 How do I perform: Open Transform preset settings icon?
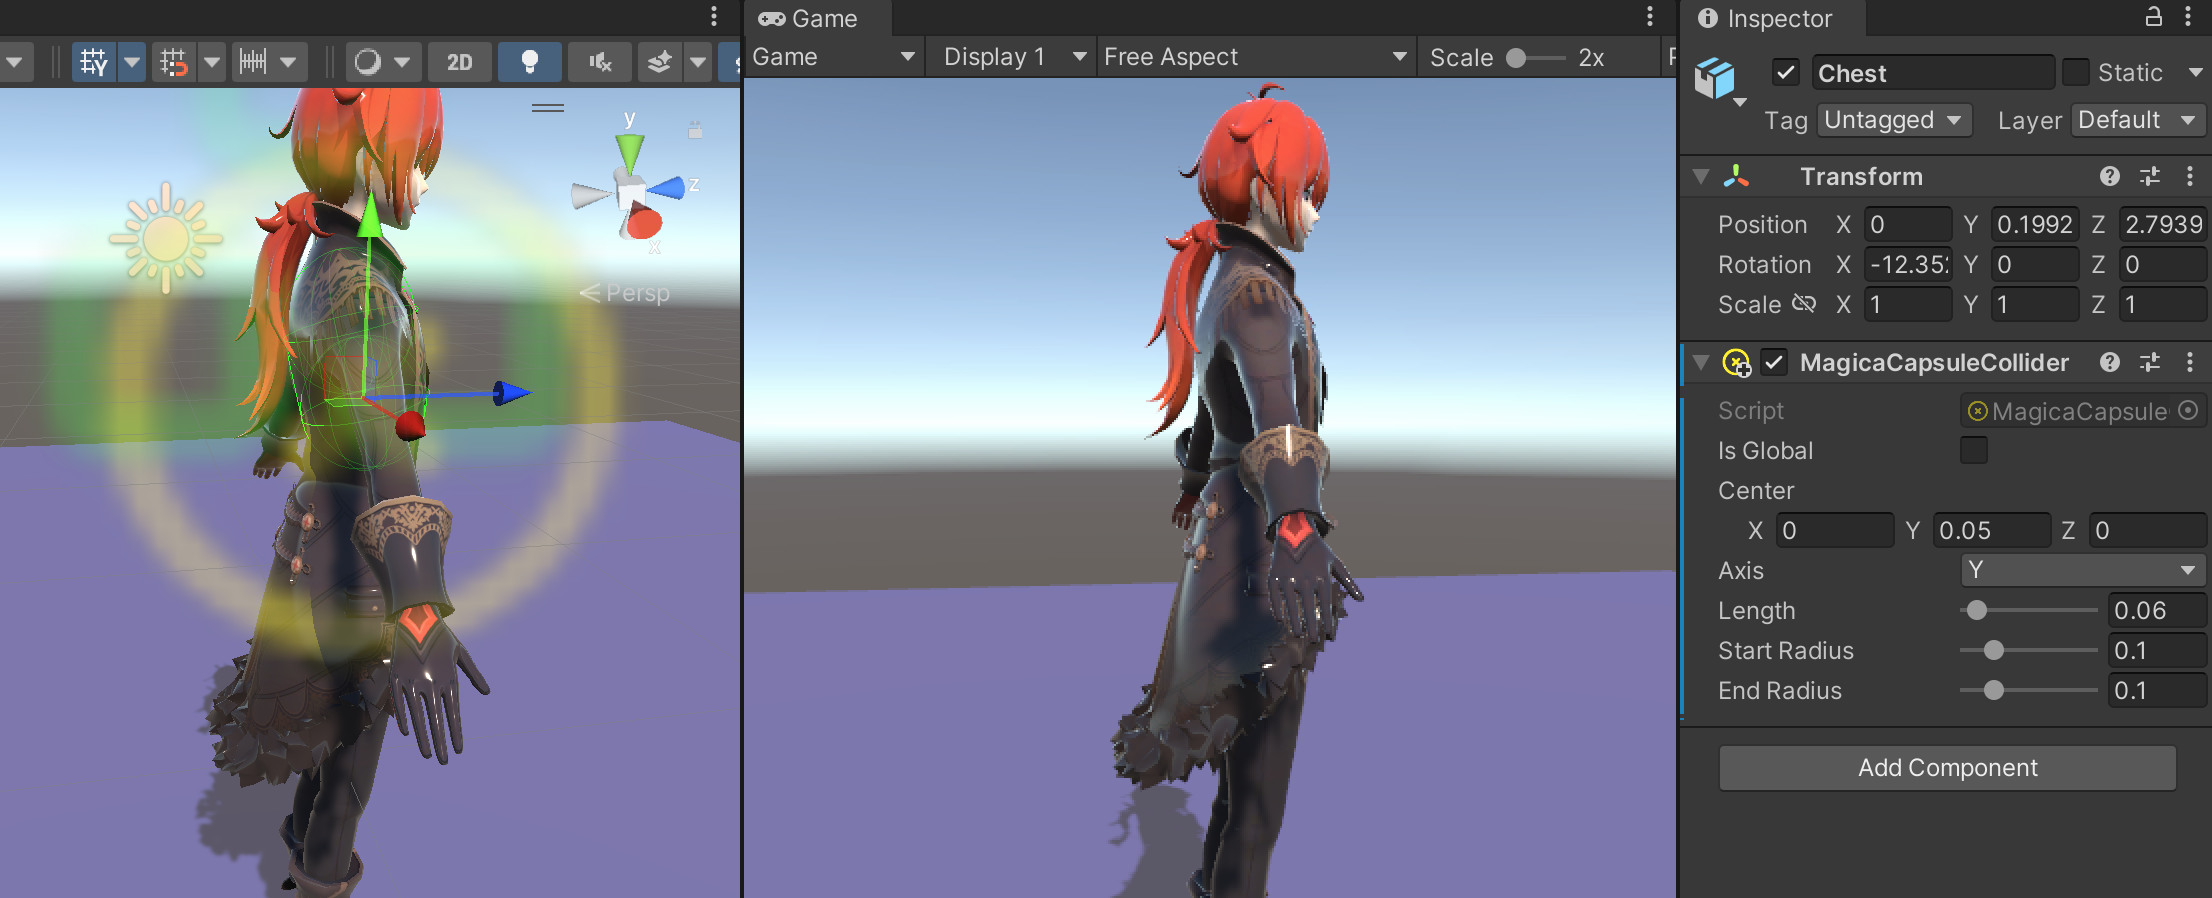coord(2149,177)
